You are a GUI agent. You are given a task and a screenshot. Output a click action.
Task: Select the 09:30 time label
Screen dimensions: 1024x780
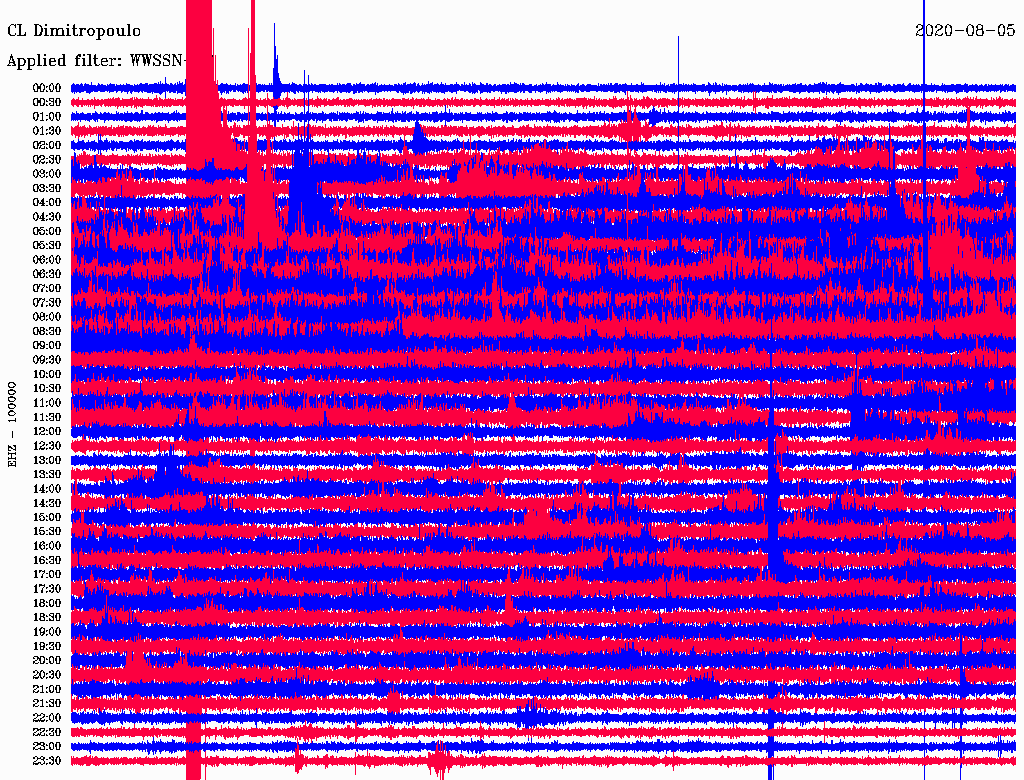47,359
